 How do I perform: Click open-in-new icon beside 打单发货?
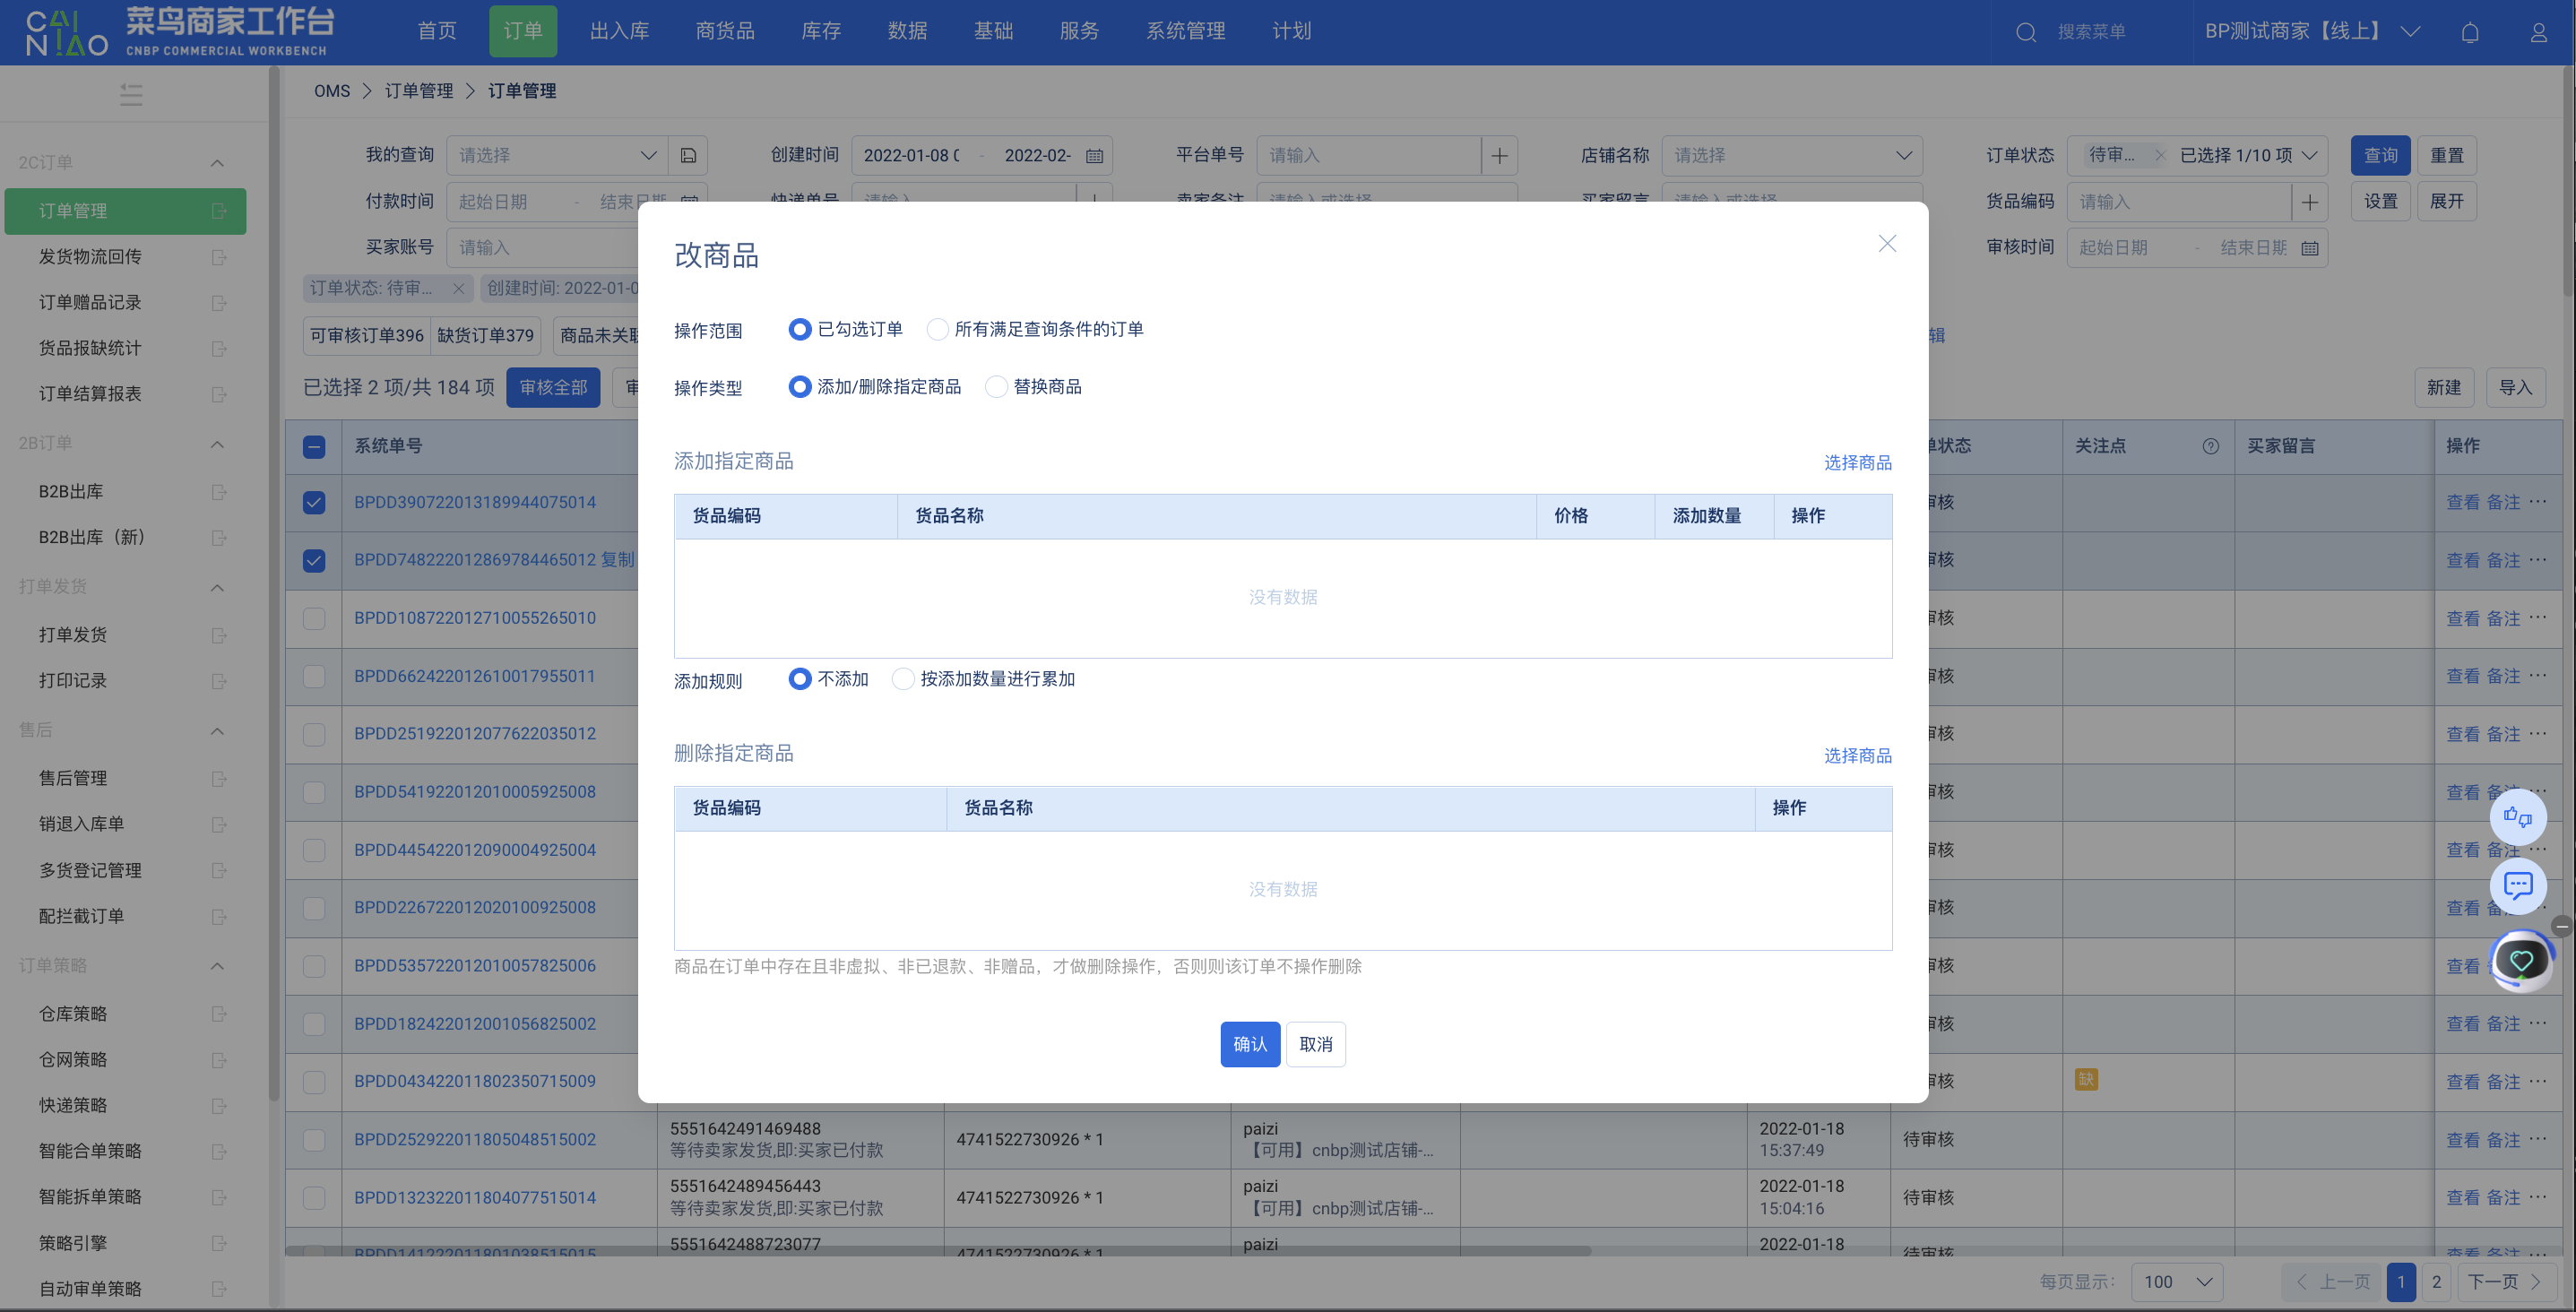click(219, 635)
